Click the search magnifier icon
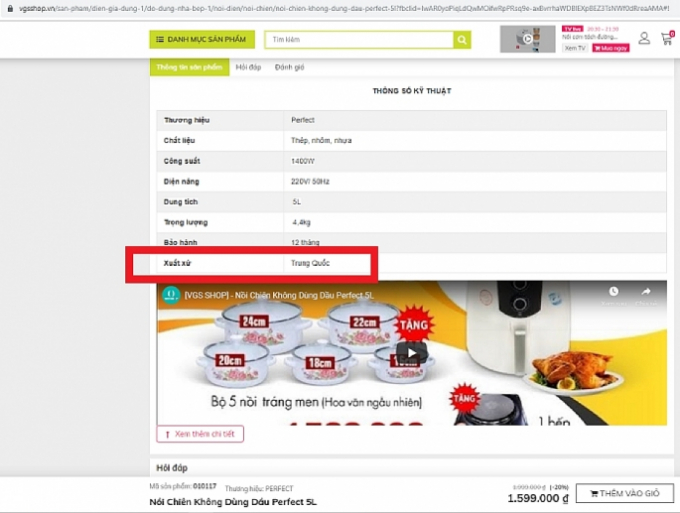The image size is (680, 513). (x=461, y=40)
